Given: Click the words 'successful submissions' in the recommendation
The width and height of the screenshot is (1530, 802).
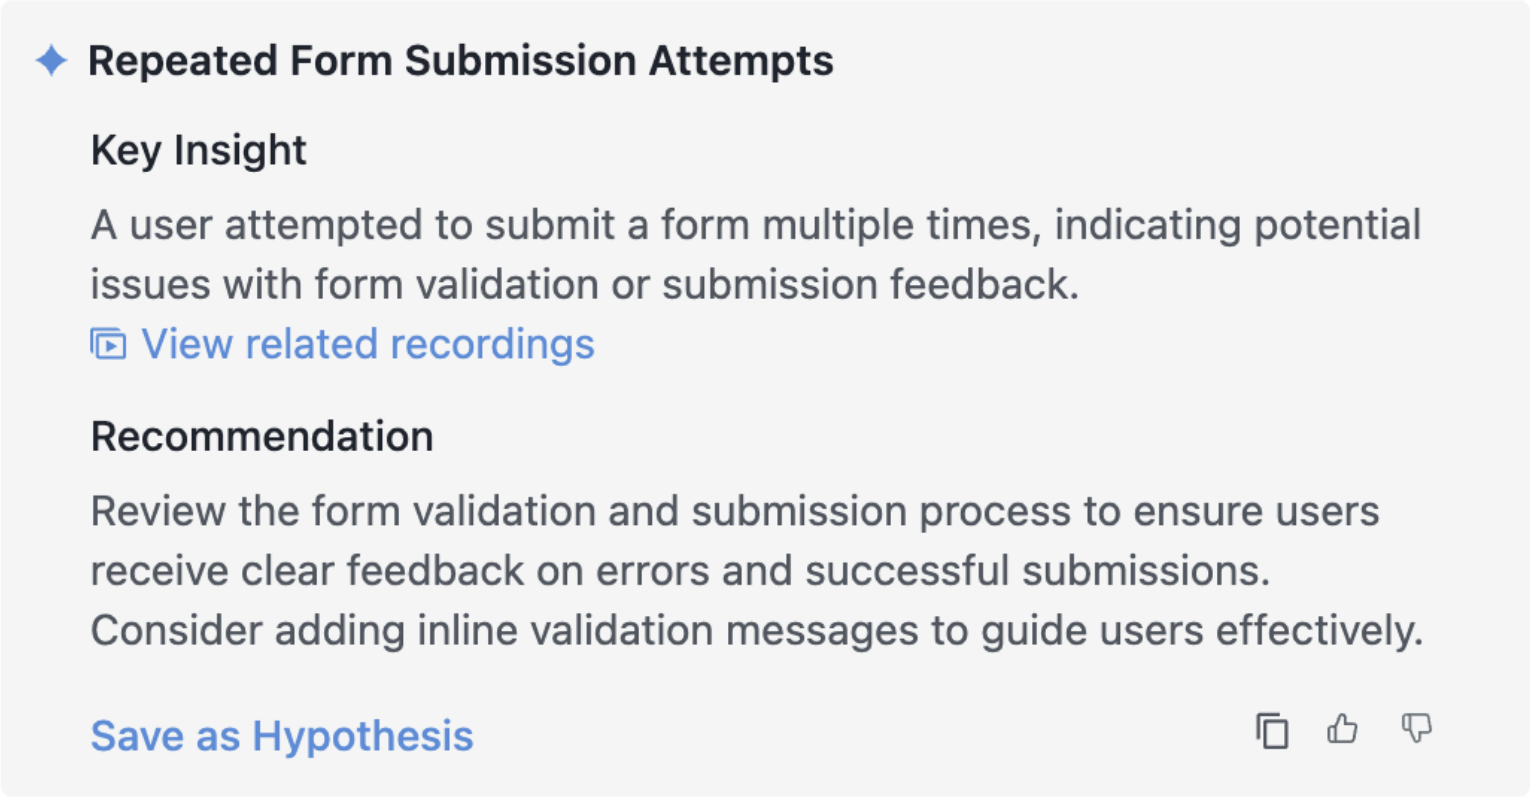Looking at the screenshot, I should [x=1037, y=571].
